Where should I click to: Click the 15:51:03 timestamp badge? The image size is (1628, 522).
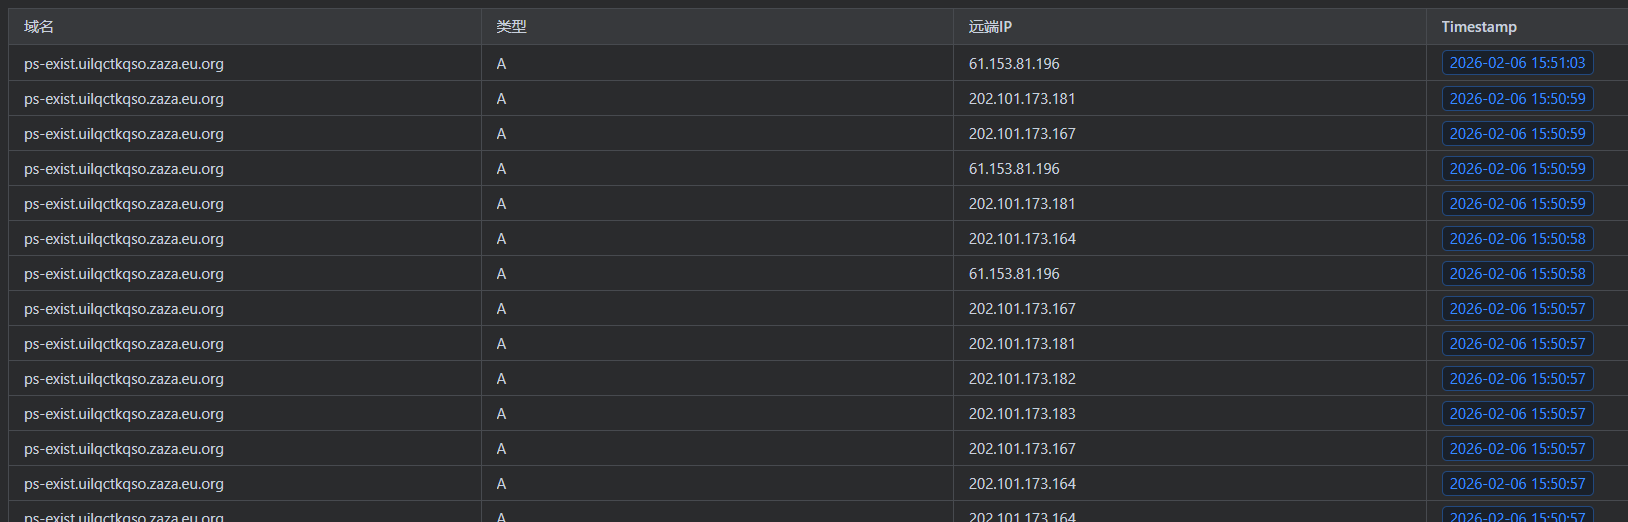point(1516,63)
